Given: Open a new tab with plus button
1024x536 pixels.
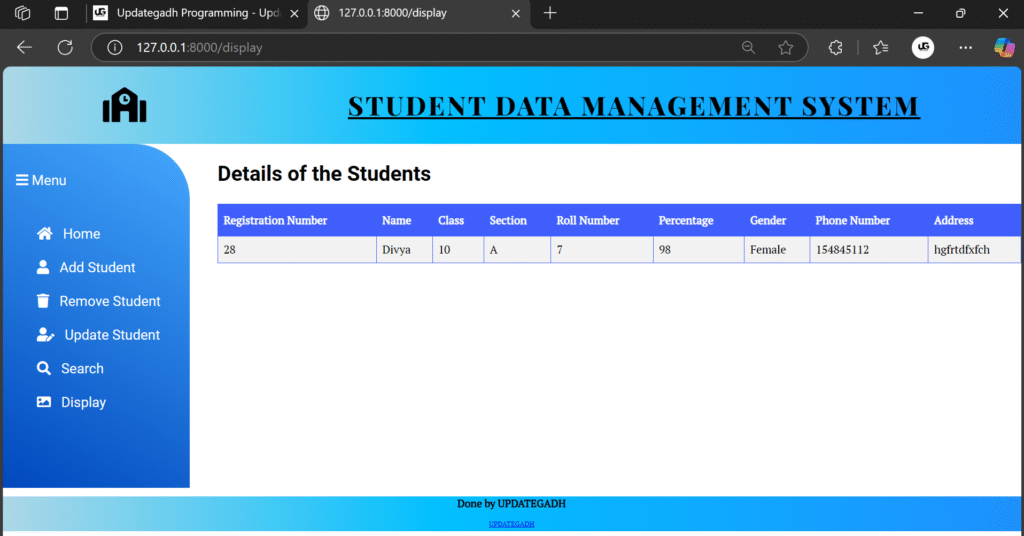Looking at the screenshot, I should 550,13.
